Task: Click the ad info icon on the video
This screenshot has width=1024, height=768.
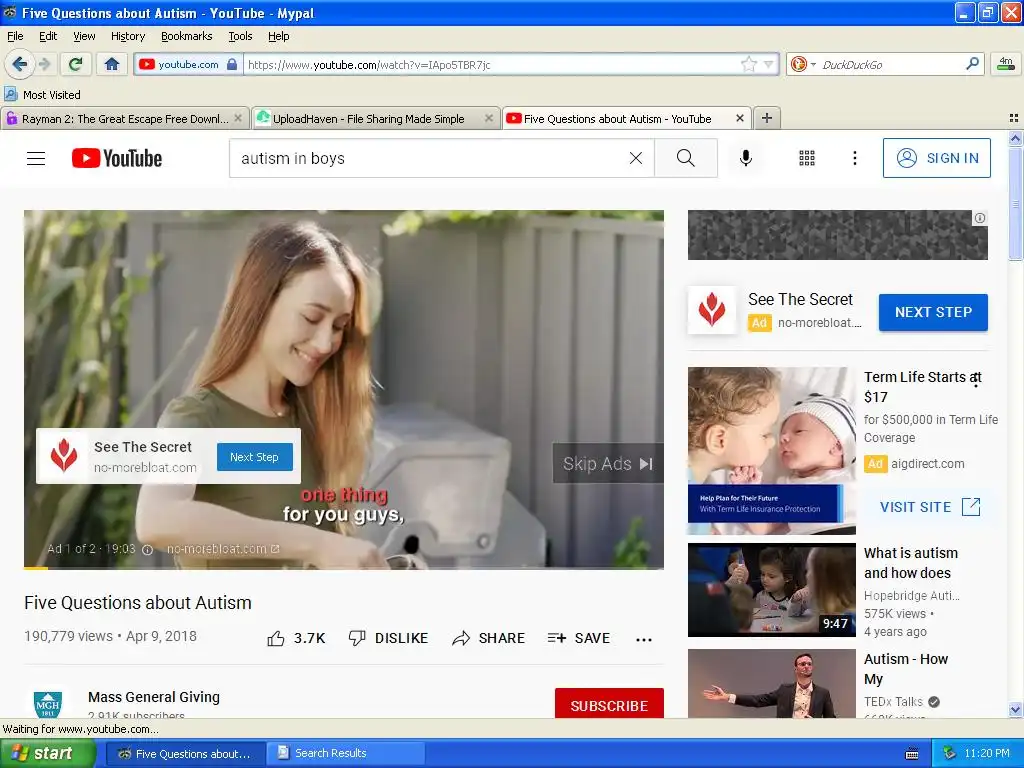Action: [x=148, y=550]
